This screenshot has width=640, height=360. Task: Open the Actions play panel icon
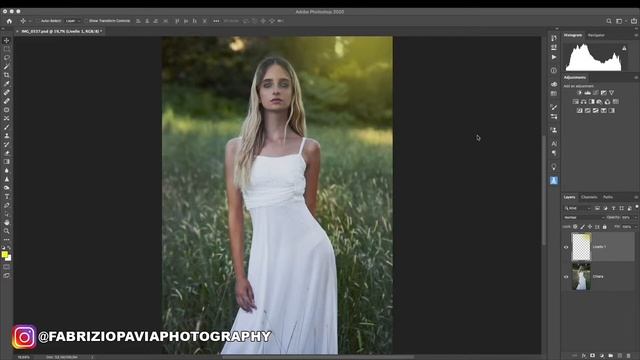(554, 57)
